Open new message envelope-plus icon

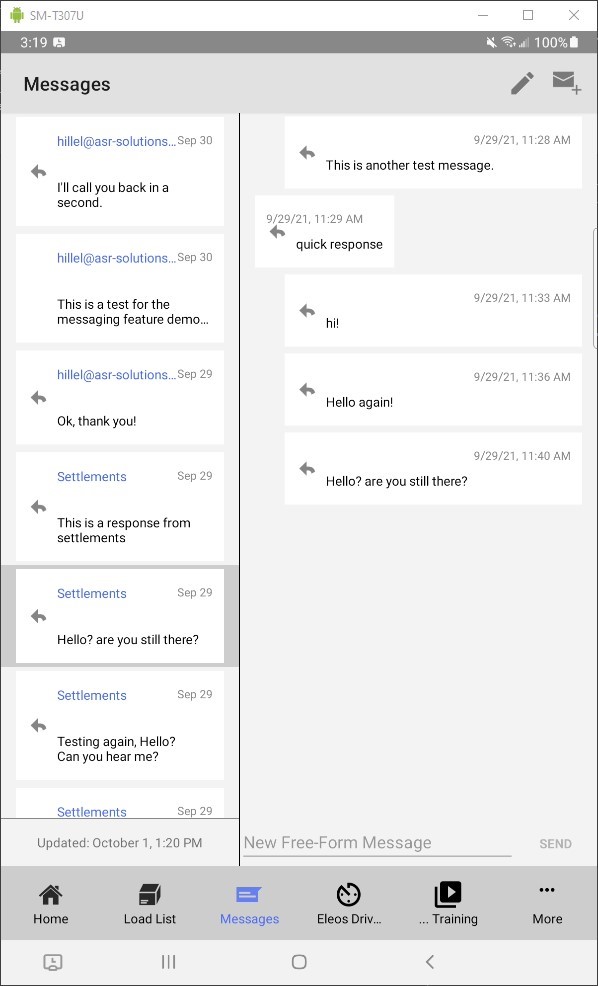pyautogui.click(x=566, y=83)
